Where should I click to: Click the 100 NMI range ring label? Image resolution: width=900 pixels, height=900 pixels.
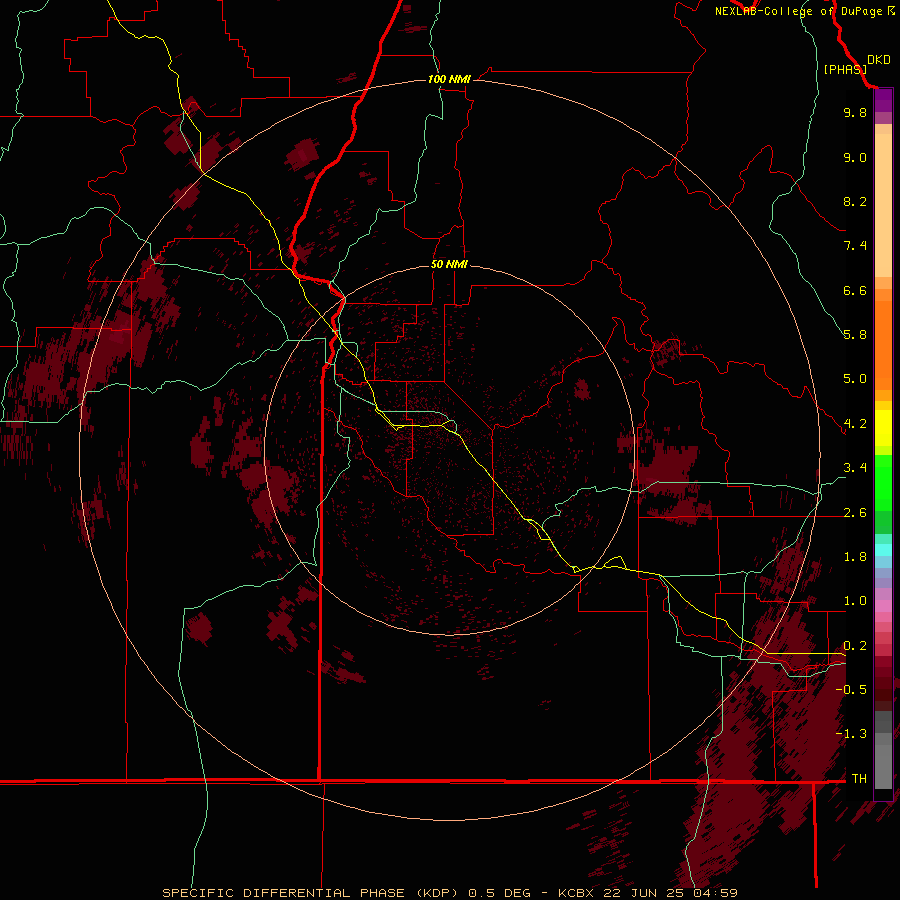click(449, 79)
